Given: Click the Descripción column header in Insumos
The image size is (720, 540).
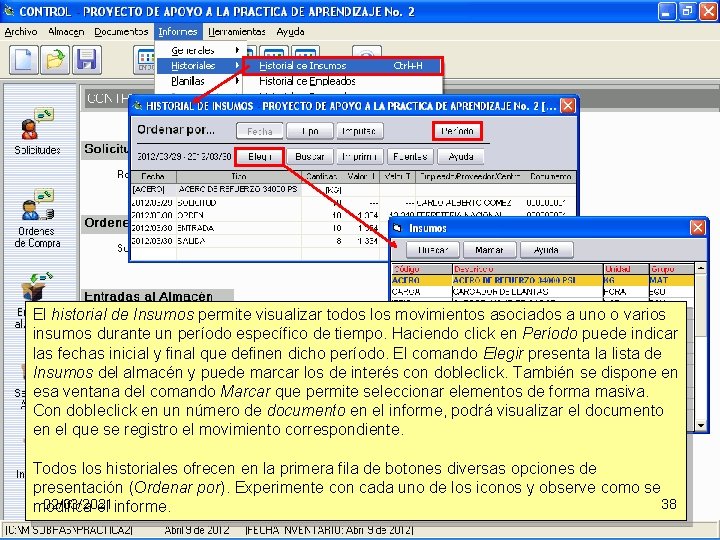Looking at the screenshot, I should (x=528, y=269).
